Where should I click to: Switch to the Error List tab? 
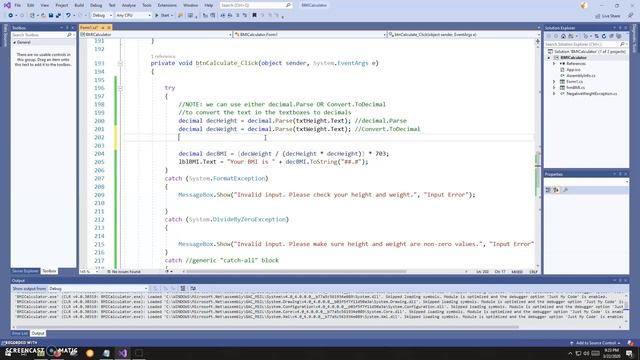pos(20,333)
